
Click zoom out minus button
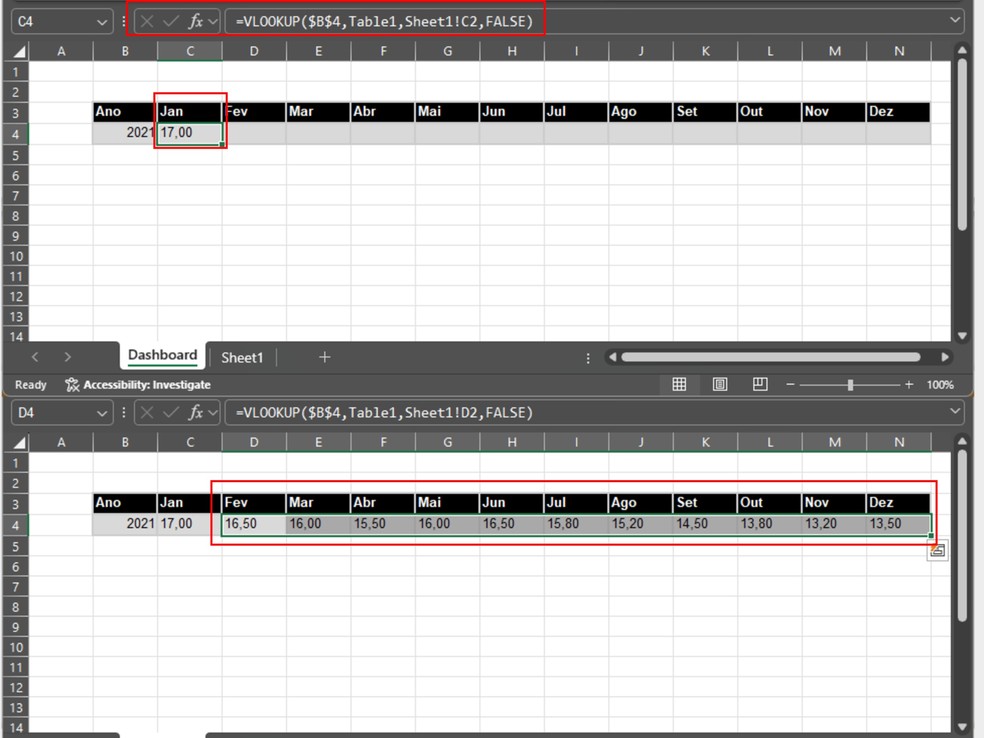pyautogui.click(x=790, y=384)
